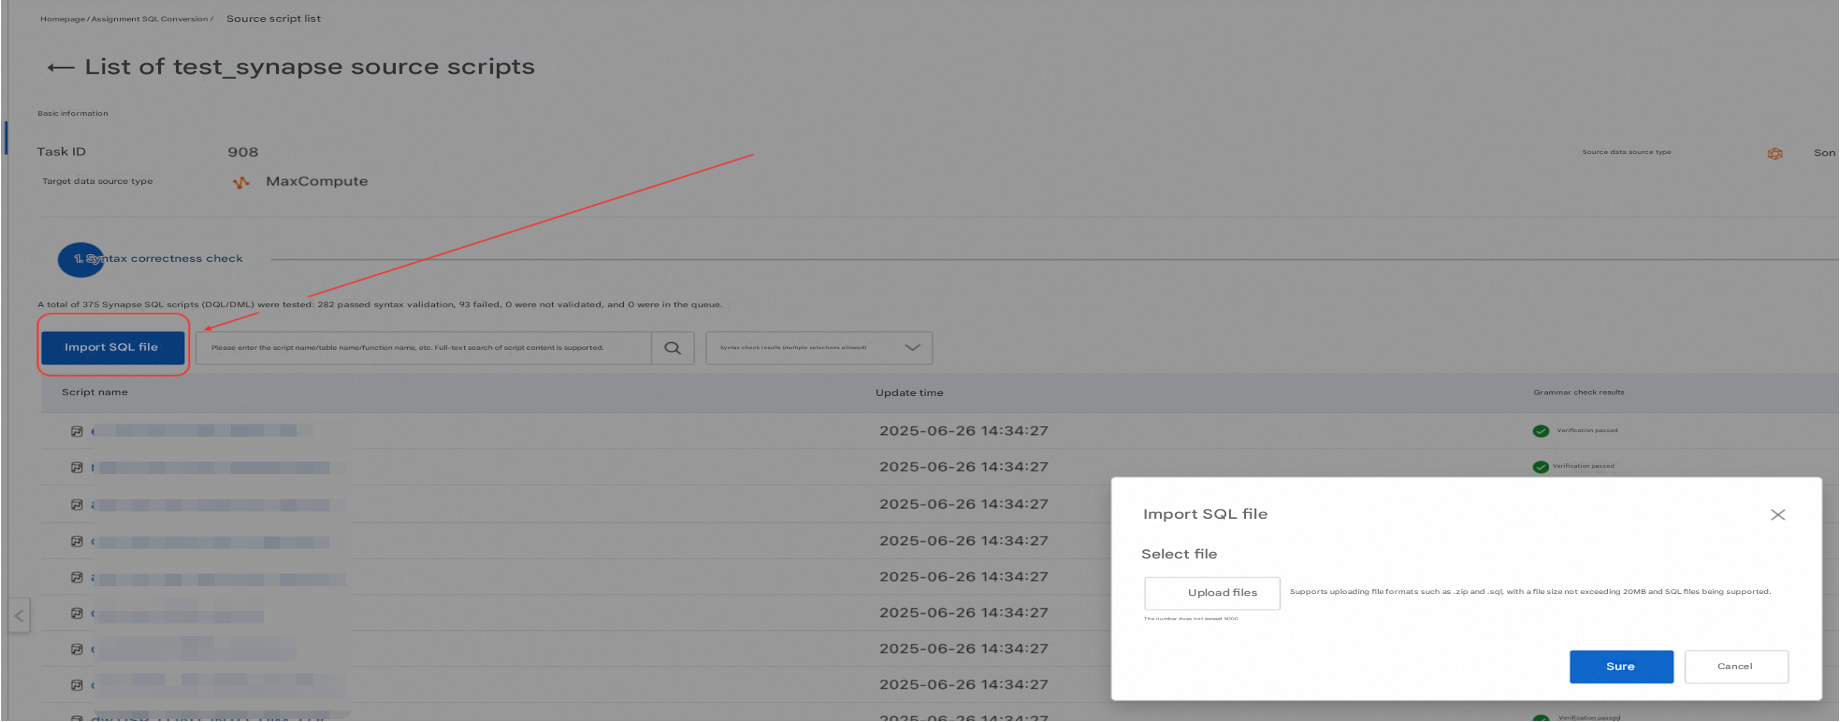1840x722 pixels.
Task: Click the Upload files button
Action: [x=1212, y=593]
